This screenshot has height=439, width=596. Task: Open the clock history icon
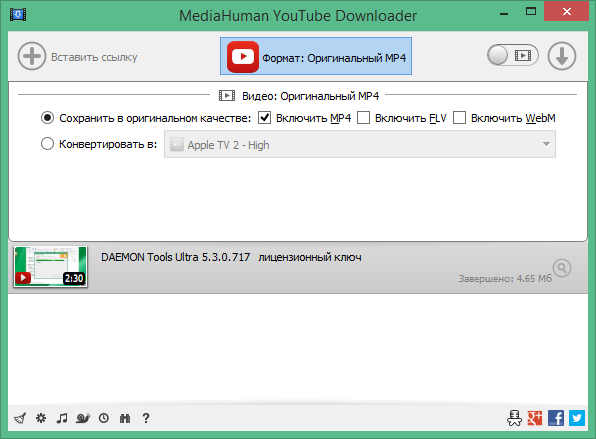tap(104, 418)
